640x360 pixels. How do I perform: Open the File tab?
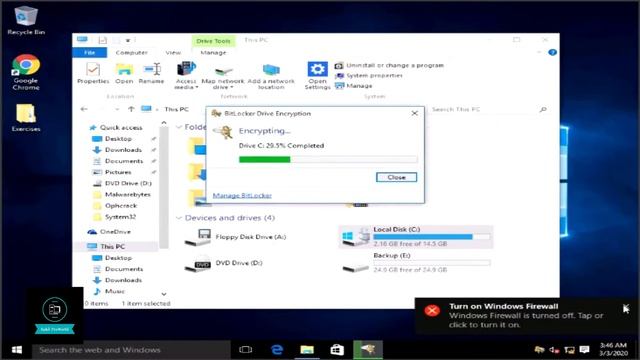tap(89, 53)
